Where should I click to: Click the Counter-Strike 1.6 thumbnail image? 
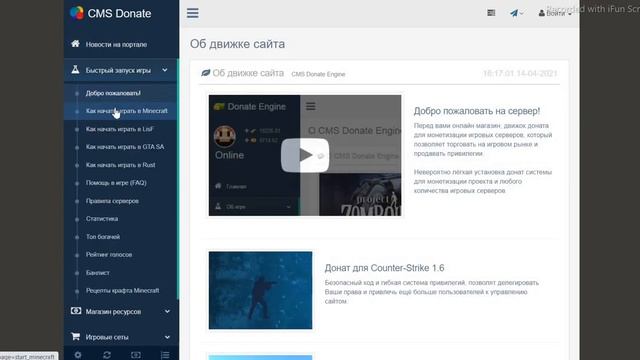pyautogui.click(x=260, y=290)
